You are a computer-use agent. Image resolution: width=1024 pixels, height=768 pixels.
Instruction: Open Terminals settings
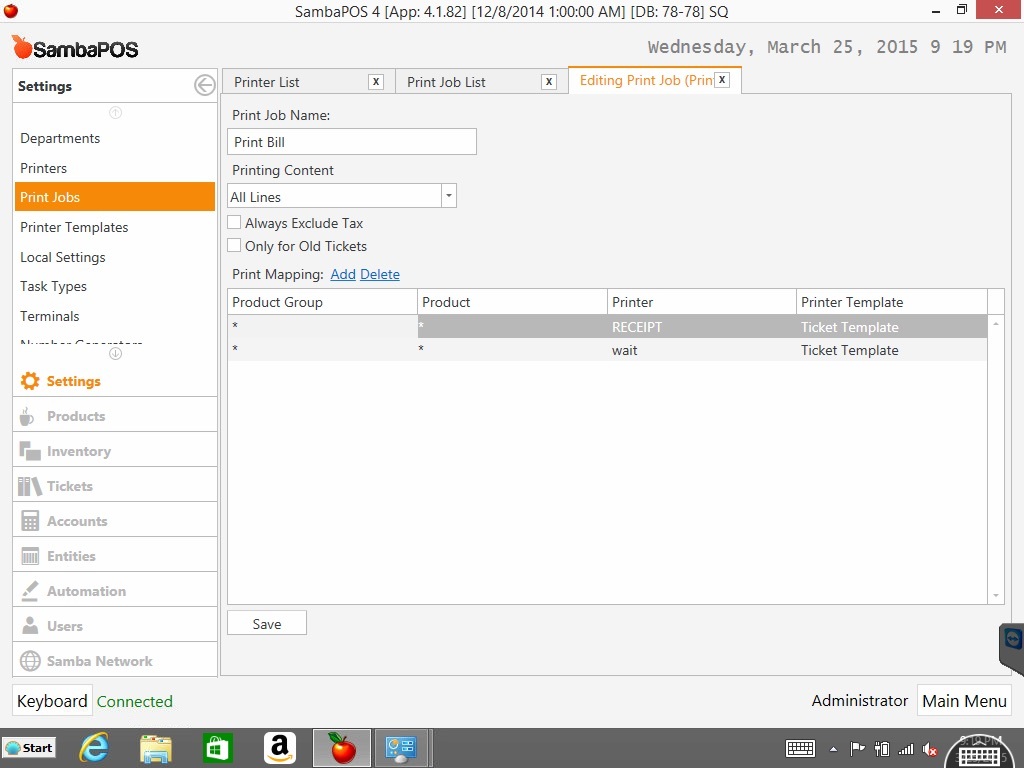pos(50,316)
